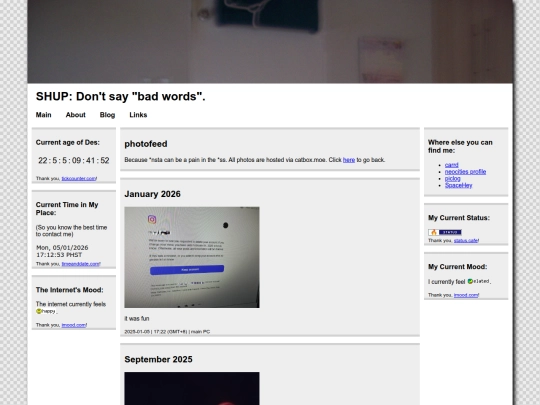Visit the SpaceHey link
This screenshot has width=540, height=405.
coord(458,185)
